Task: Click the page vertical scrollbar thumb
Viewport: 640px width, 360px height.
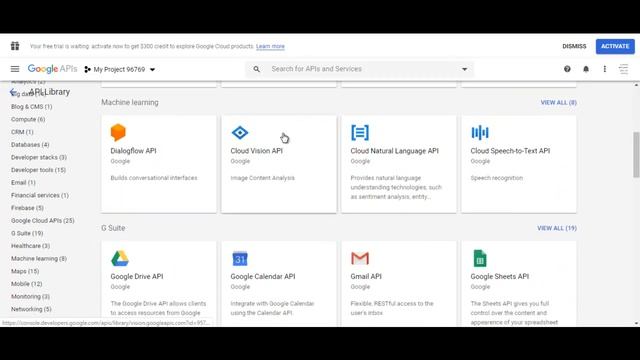Action: point(636,154)
